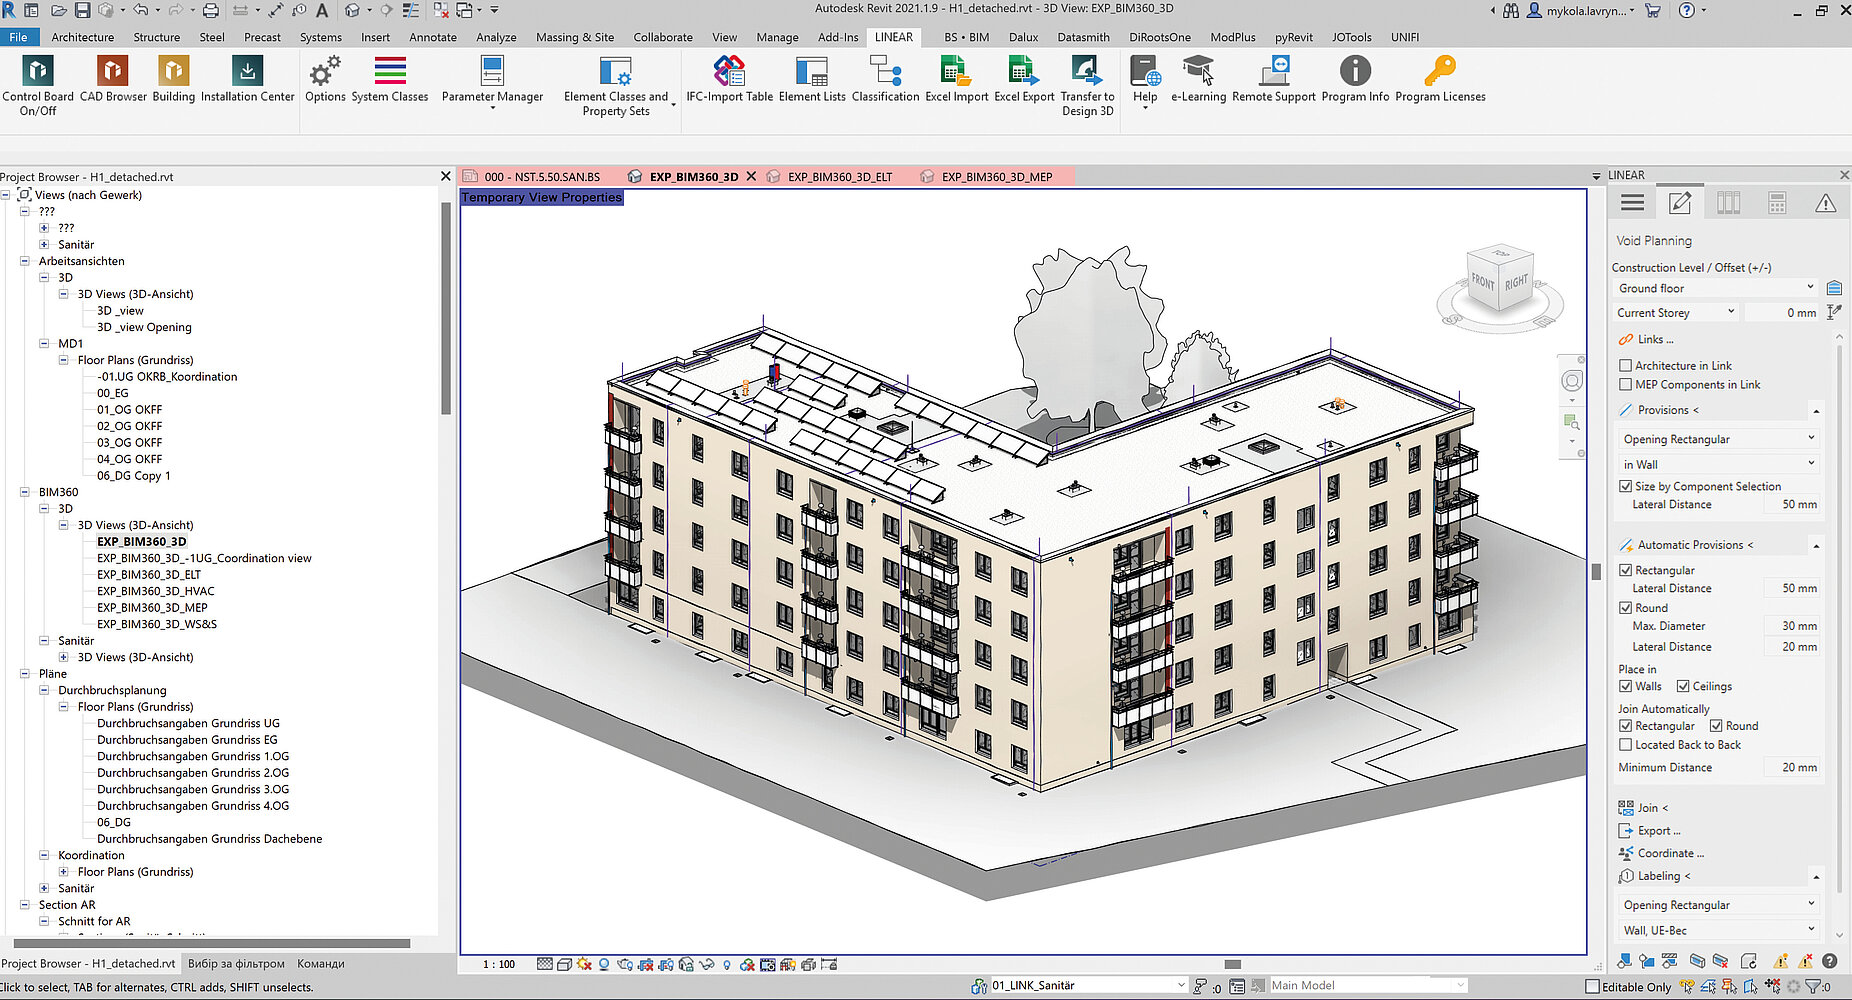
Task: Click the Control Board On/Off icon
Action: tap(37, 72)
